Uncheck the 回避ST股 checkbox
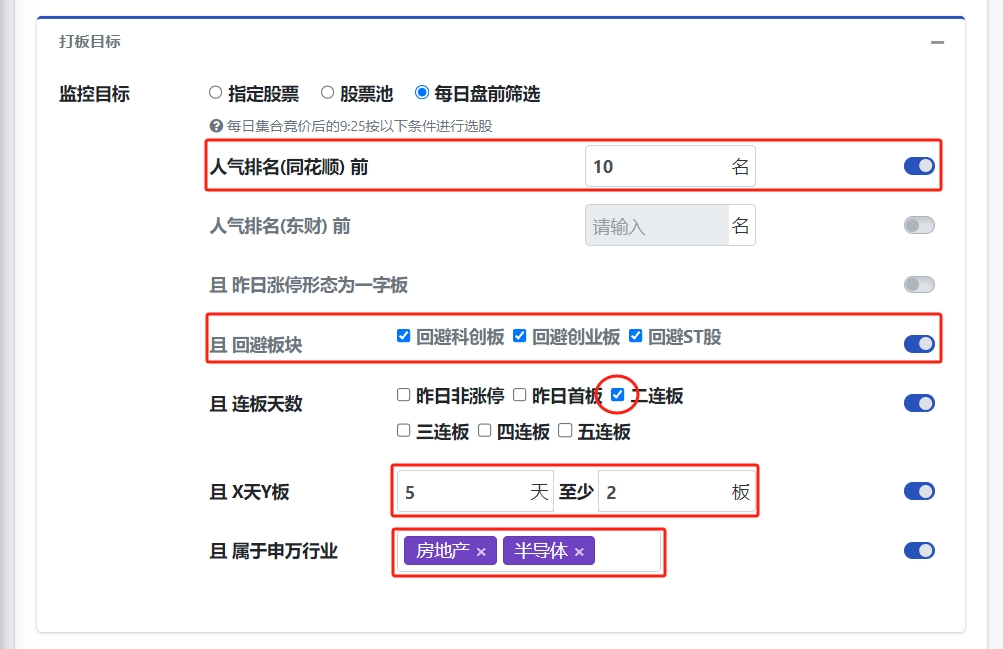 click(636, 336)
